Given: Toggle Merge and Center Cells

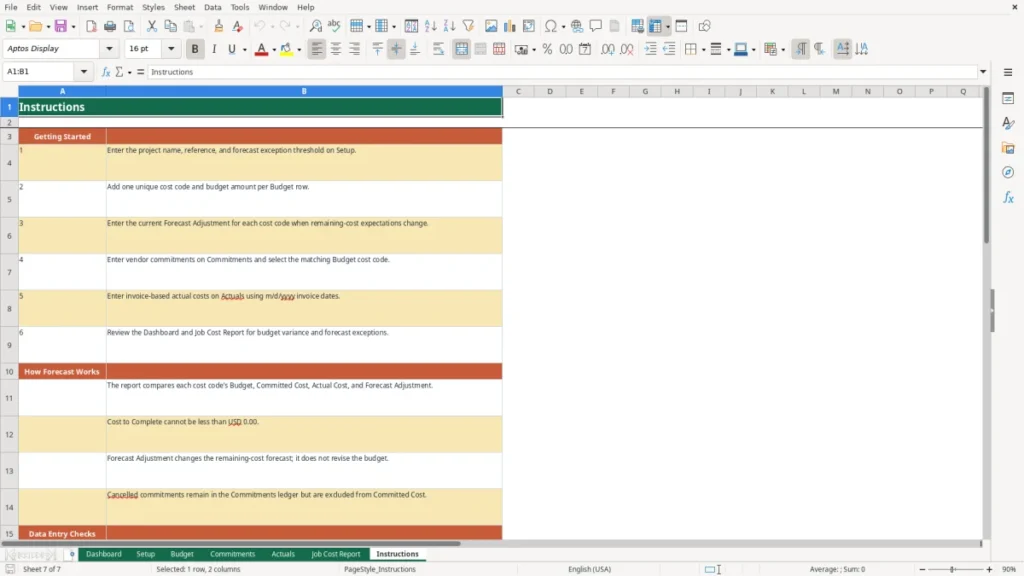Looking at the screenshot, I should pos(461,49).
